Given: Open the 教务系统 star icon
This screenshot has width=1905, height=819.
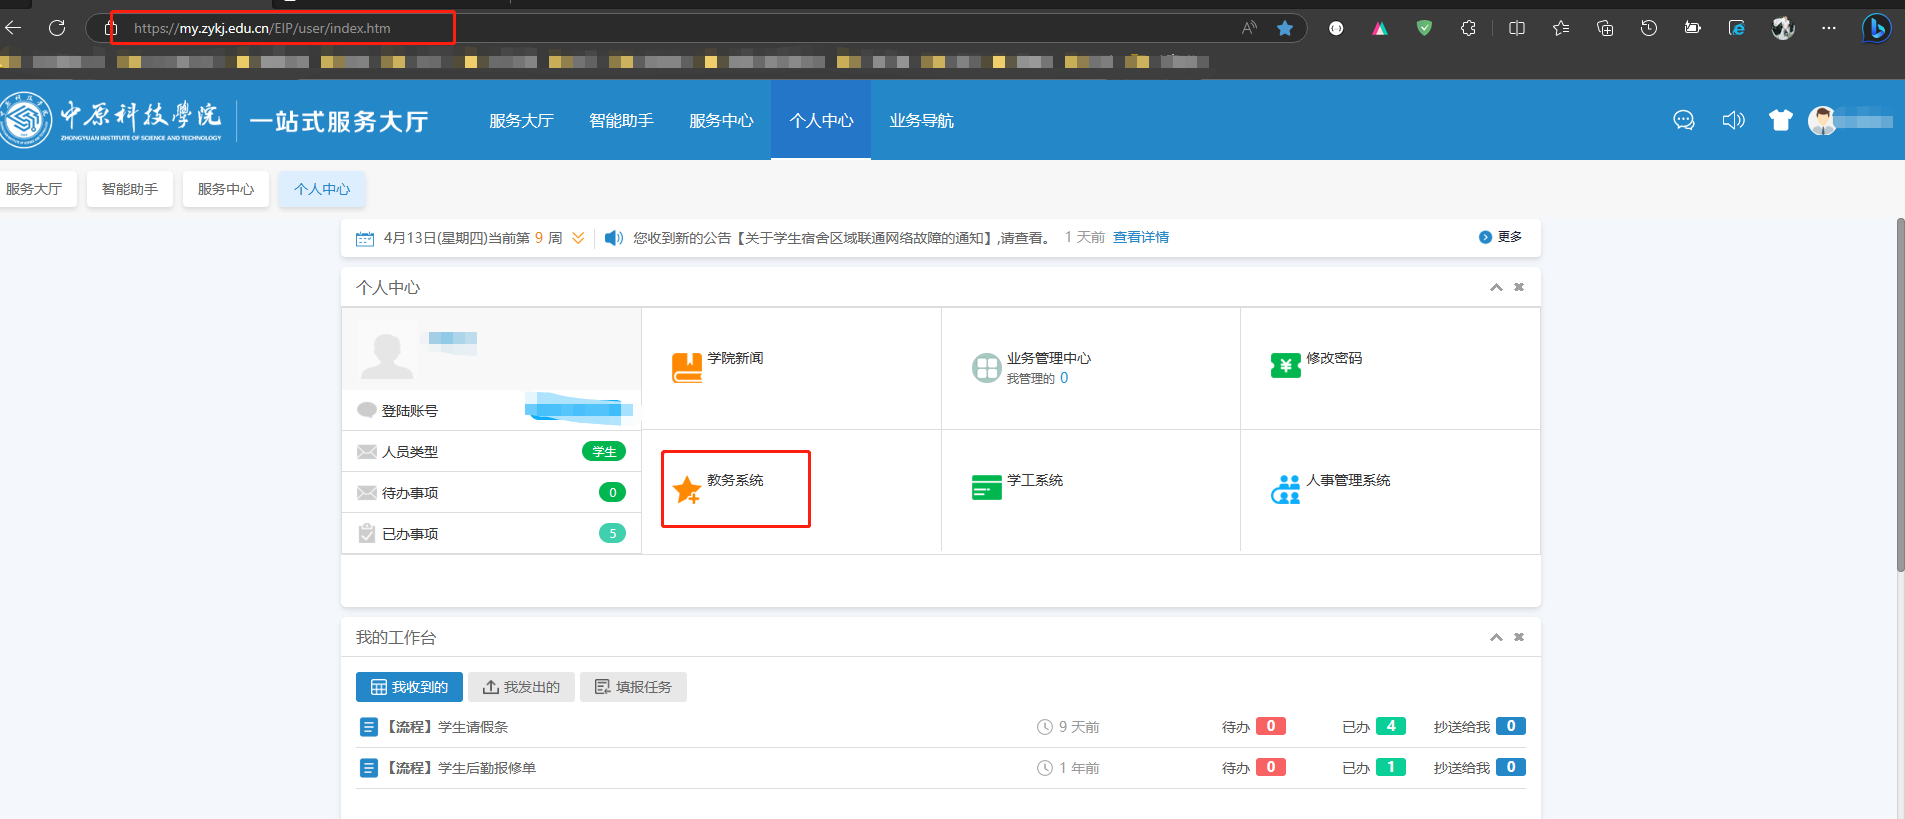Looking at the screenshot, I should [687, 489].
